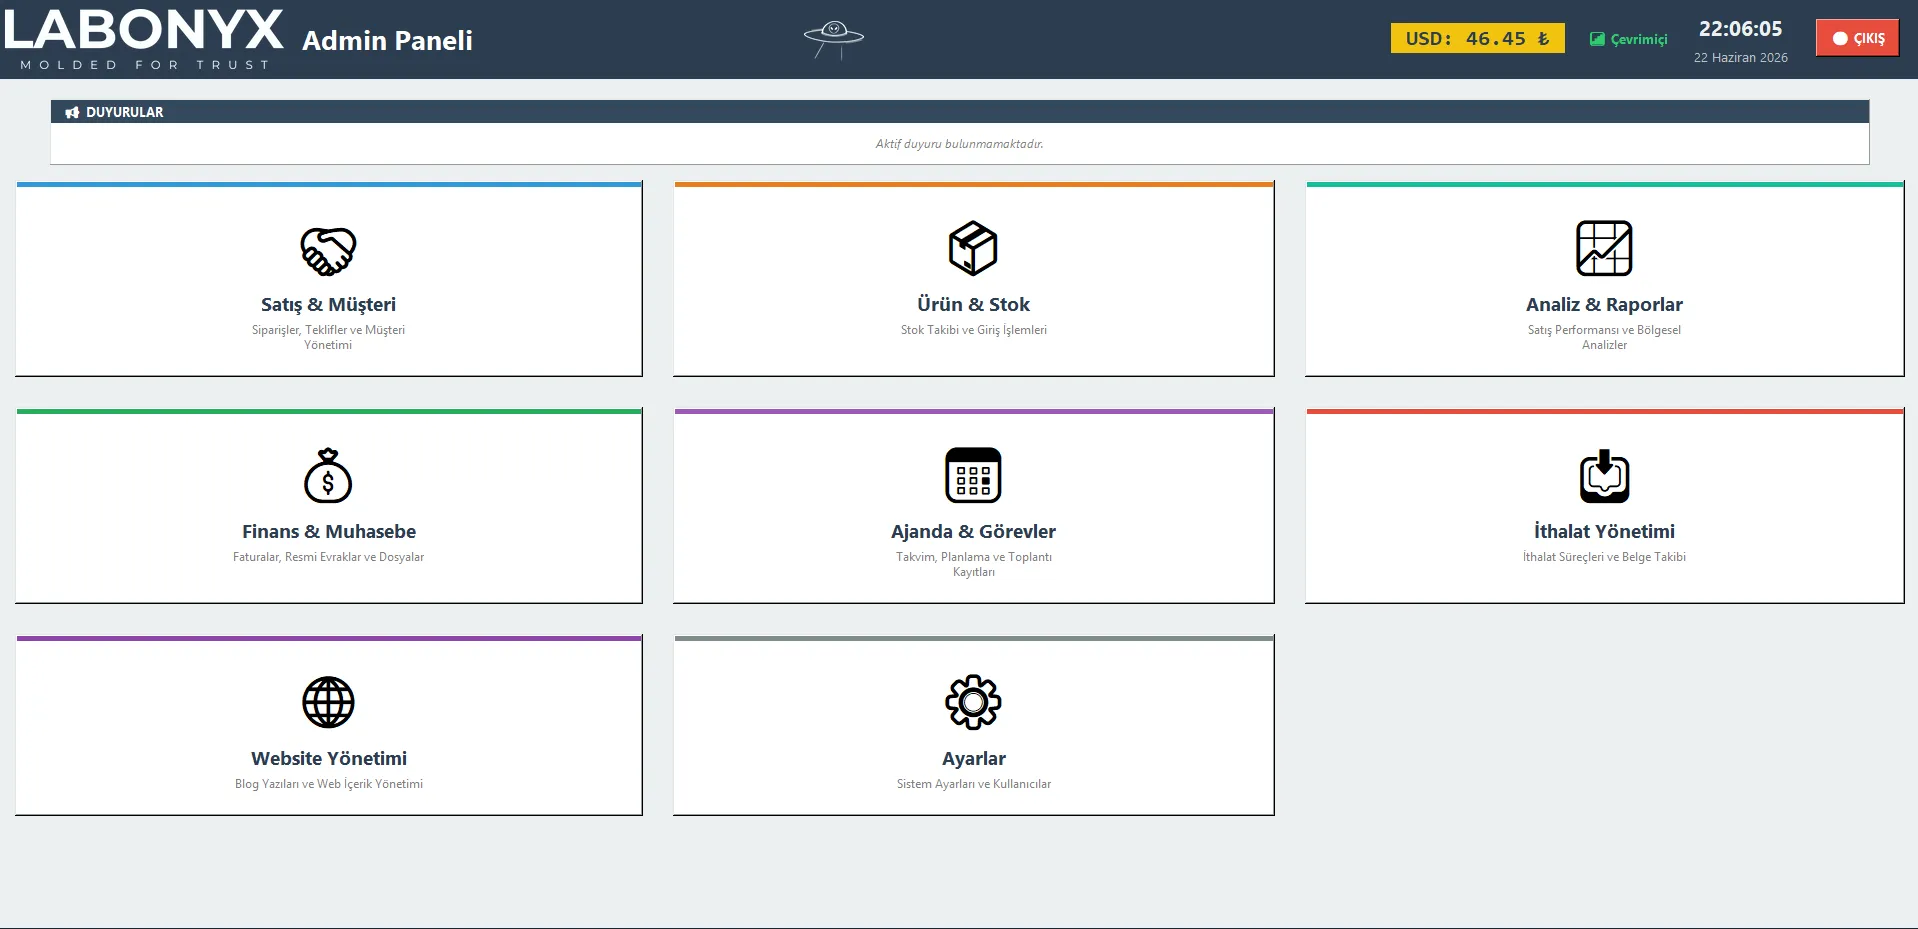This screenshot has width=1918, height=929.
Task: Click 'Blog Yazıları ve Web İçerik Yönetimi' description
Action: (328, 784)
